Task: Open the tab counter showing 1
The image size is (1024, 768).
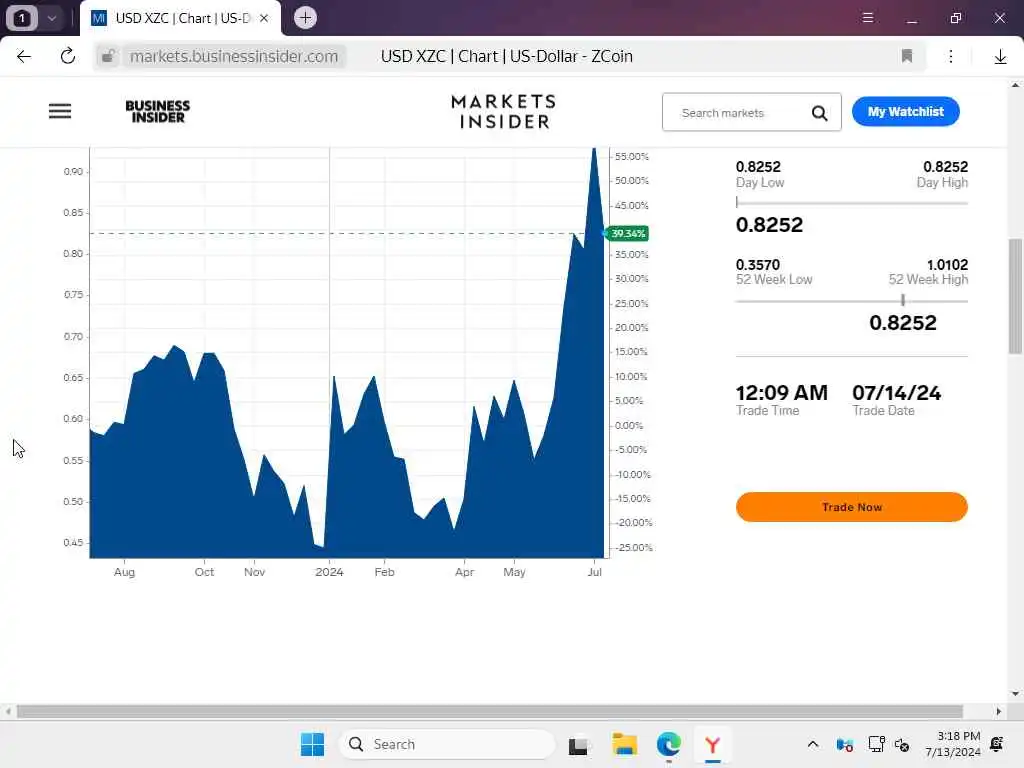Action: 22,18
